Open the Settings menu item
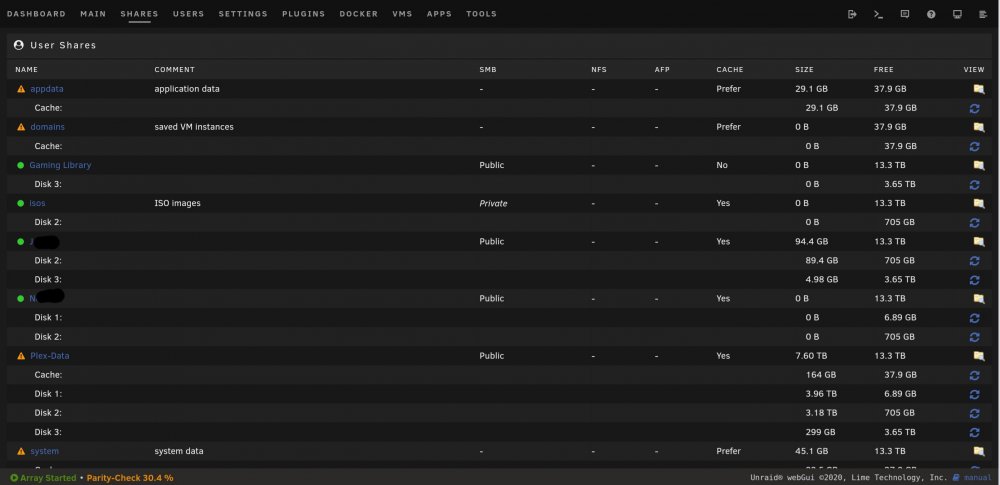 [243, 14]
